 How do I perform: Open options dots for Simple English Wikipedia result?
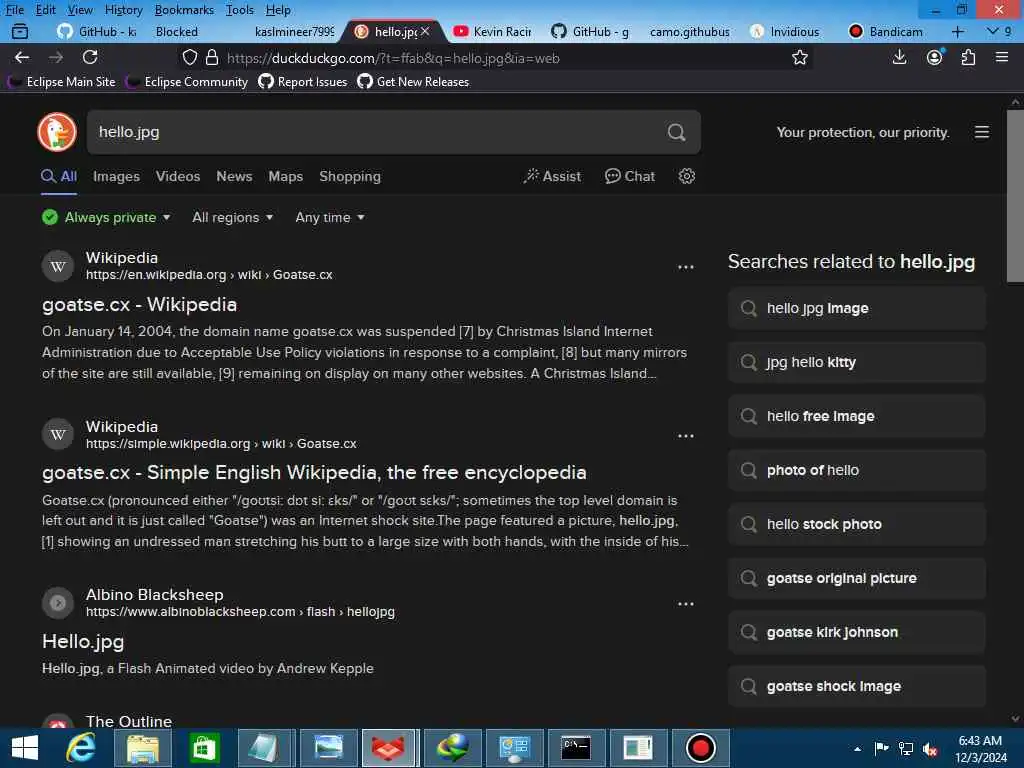[x=686, y=436]
